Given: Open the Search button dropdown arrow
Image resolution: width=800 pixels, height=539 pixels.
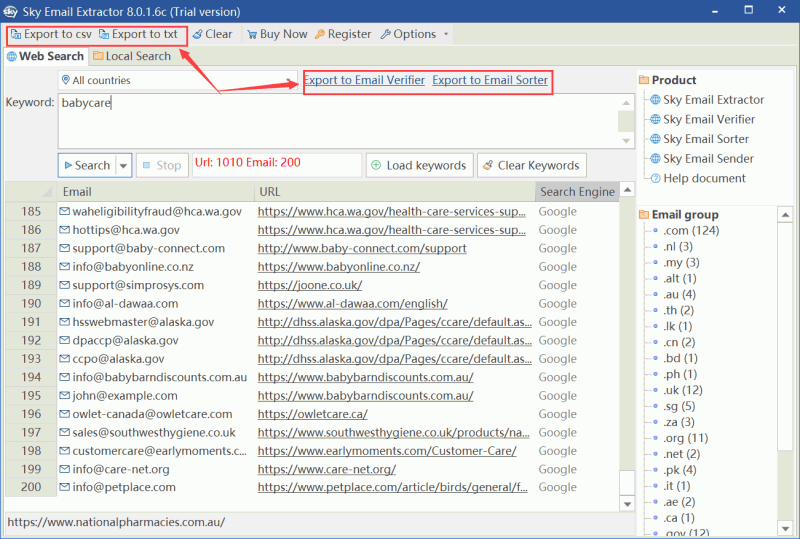Looking at the screenshot, I should (x=123, y=165).
